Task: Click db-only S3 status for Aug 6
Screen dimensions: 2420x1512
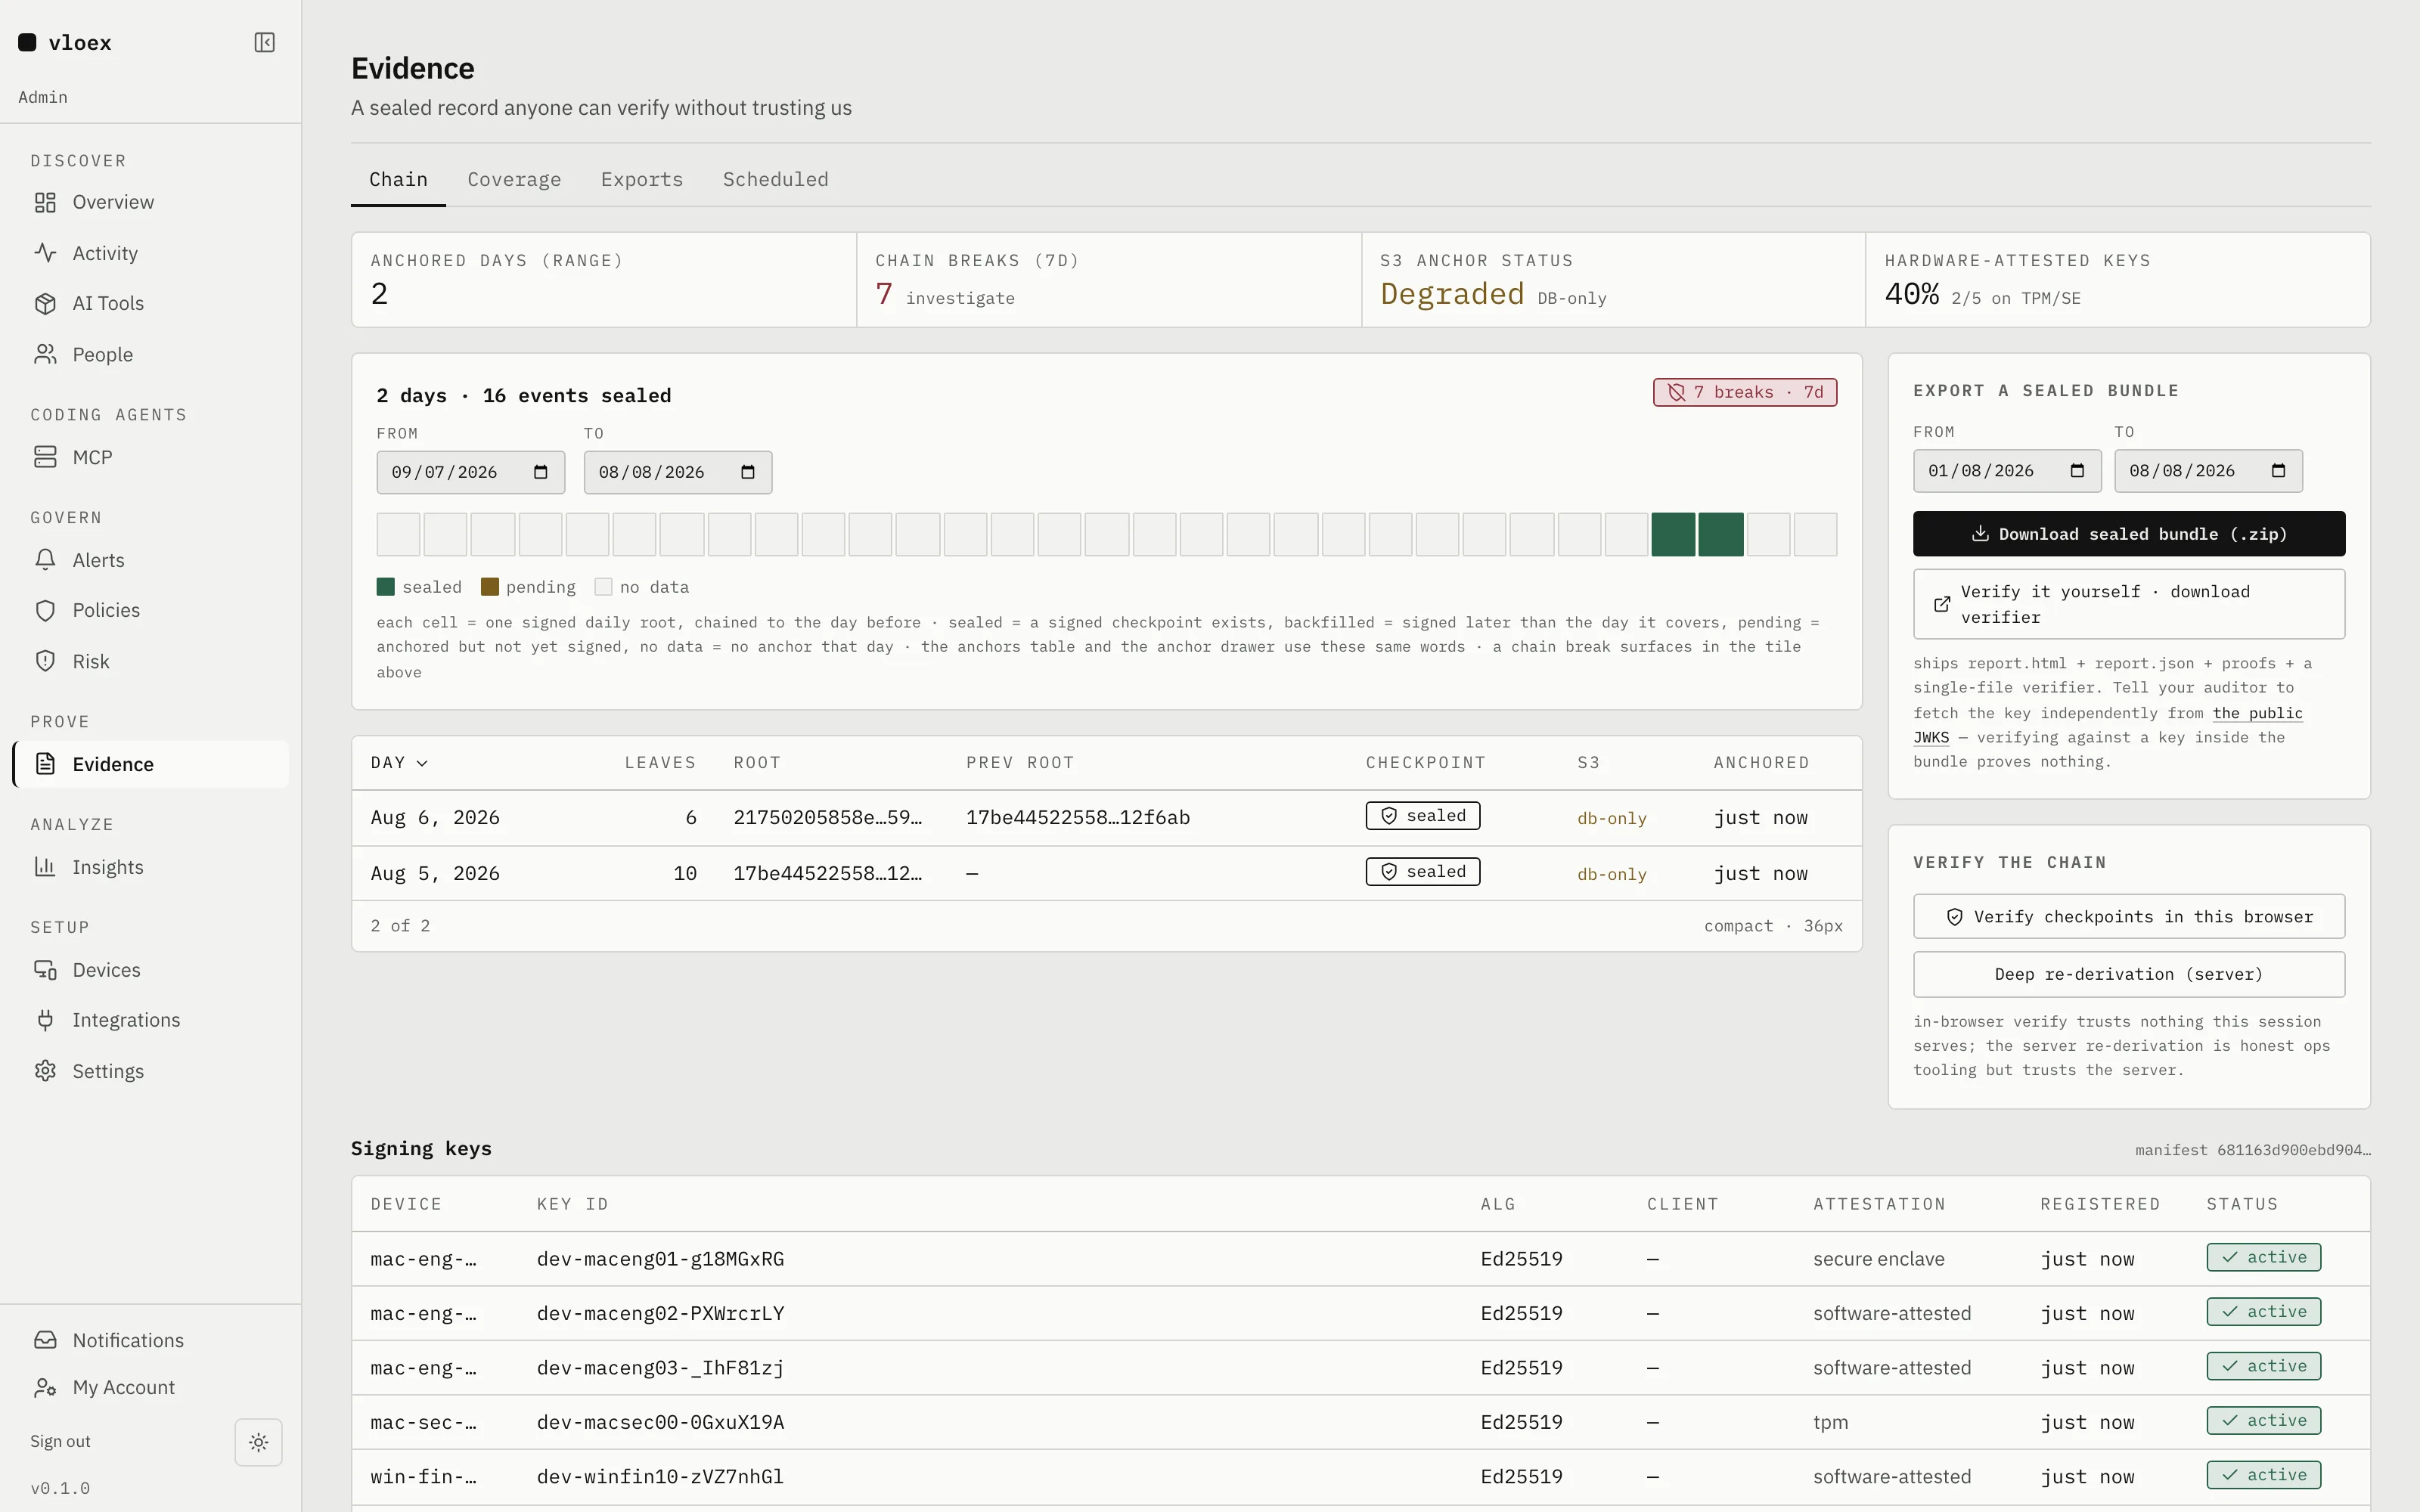Action: pos(1612,818)
